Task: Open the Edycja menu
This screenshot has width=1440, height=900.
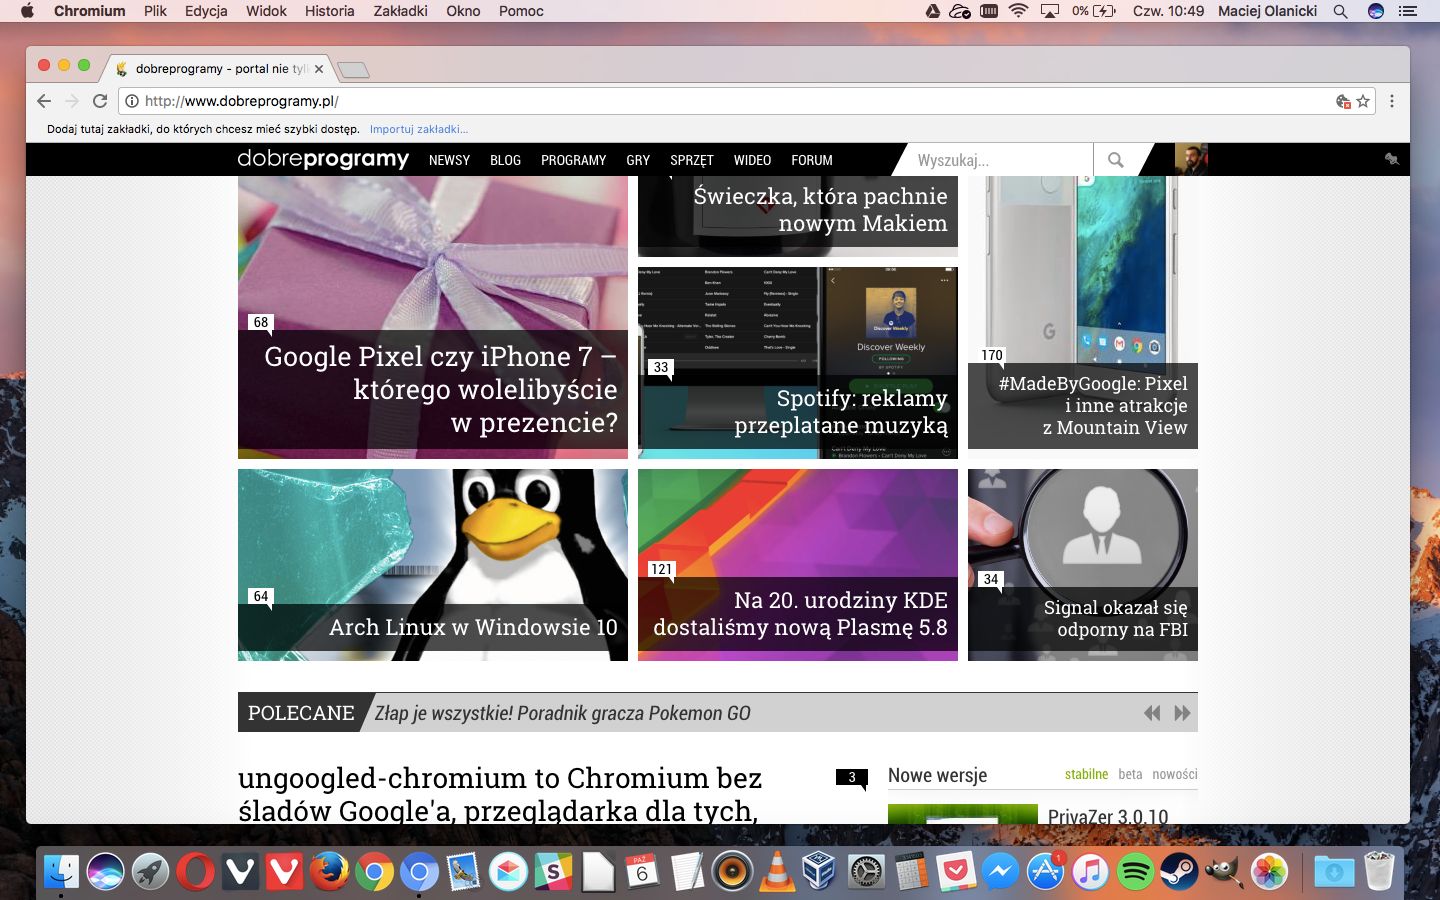Action: pyautogui.click(x=206, y=11)
